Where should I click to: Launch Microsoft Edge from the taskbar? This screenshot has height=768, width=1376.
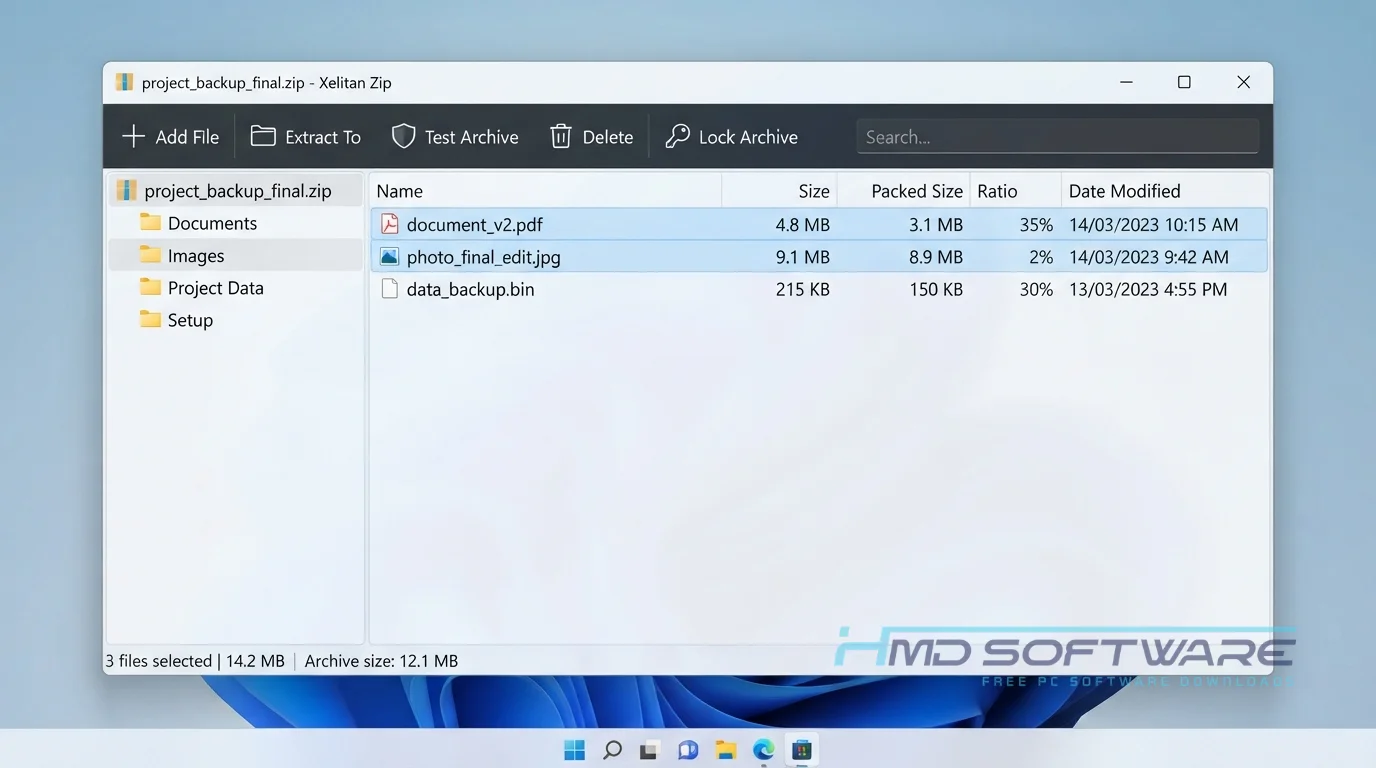coord(764,749)
